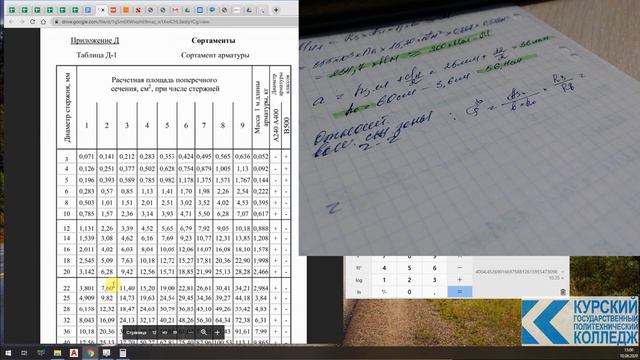This screenshot has height=360, width=640.
Task: Click table cell '0,888' in mass column
Action: 261,229
